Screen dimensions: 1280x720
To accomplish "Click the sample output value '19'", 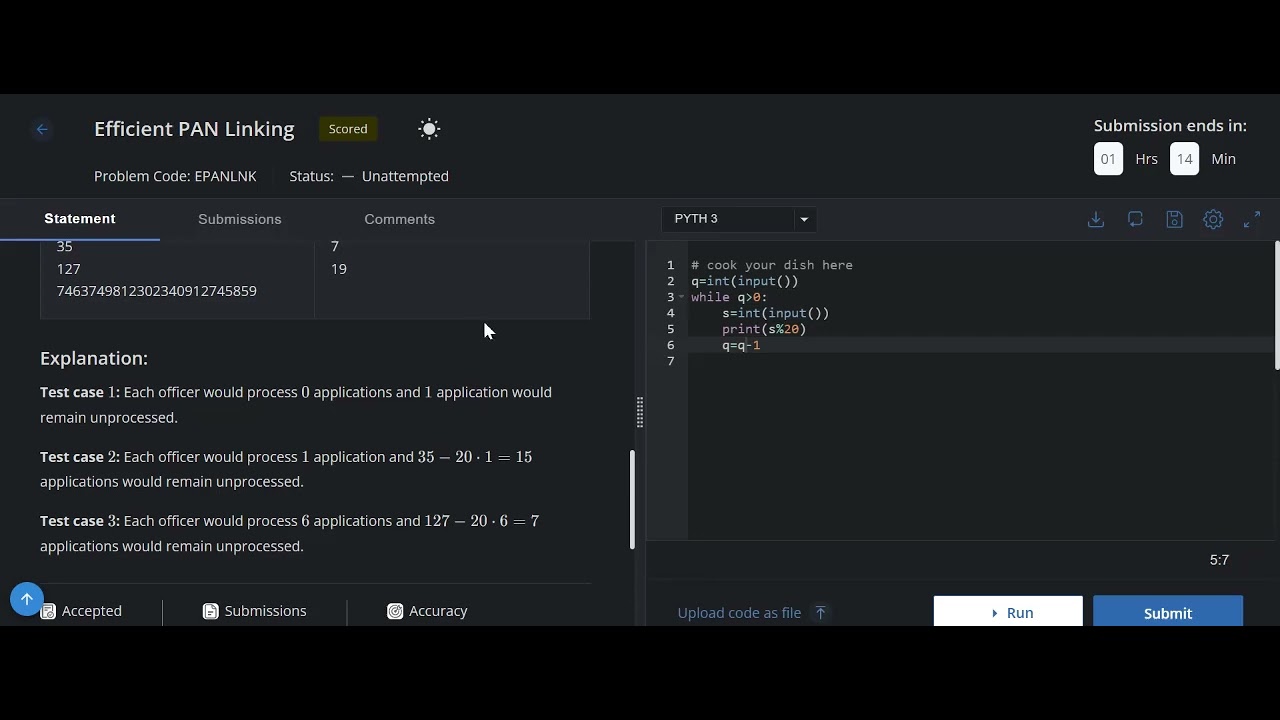I will [339, 269].
